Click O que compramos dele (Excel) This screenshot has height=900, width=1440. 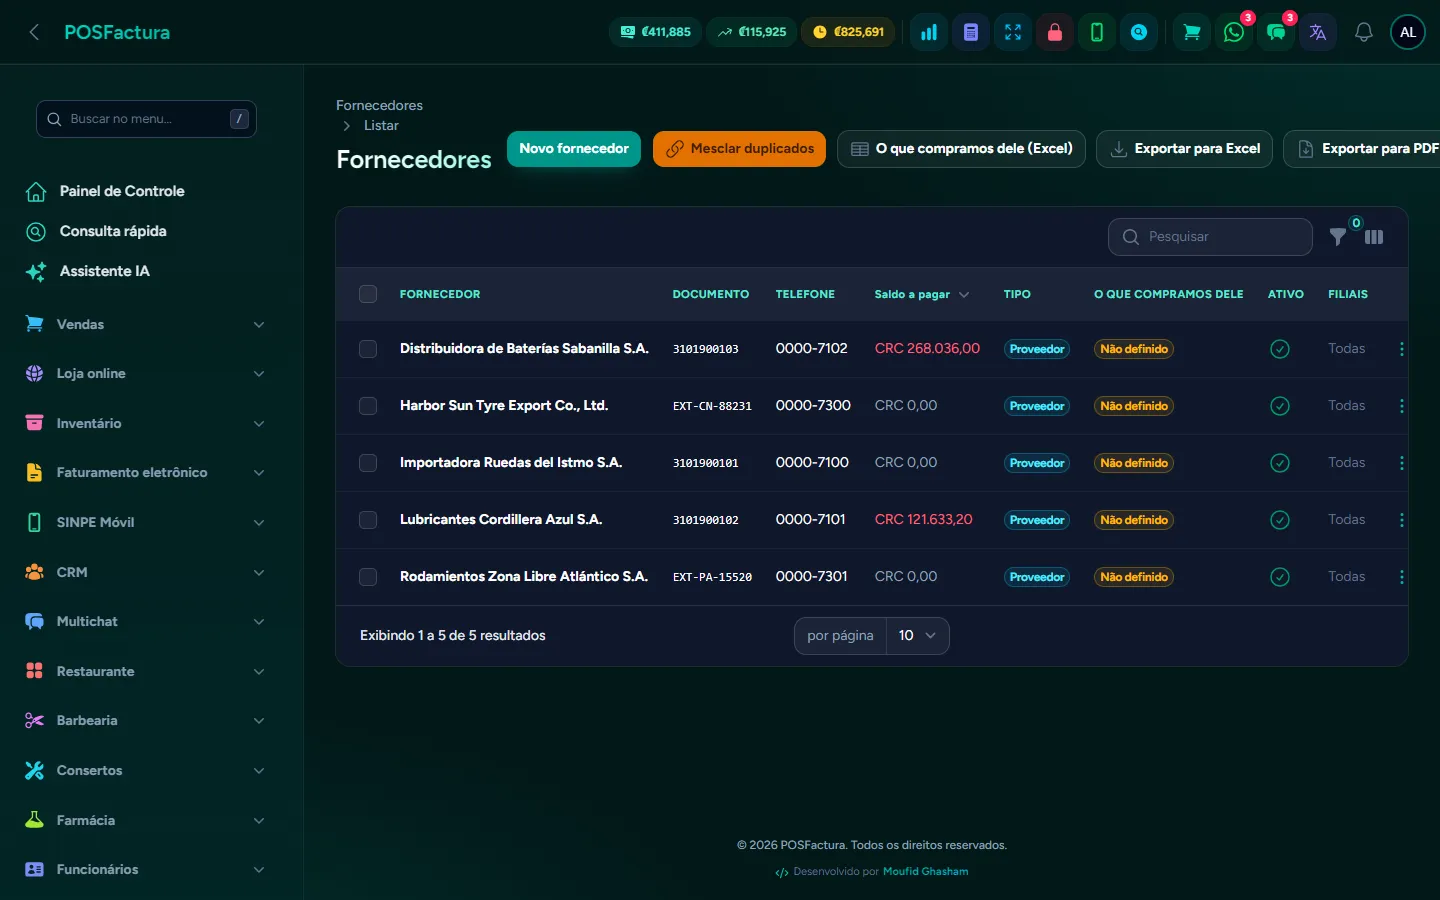(x=961, y=149)
